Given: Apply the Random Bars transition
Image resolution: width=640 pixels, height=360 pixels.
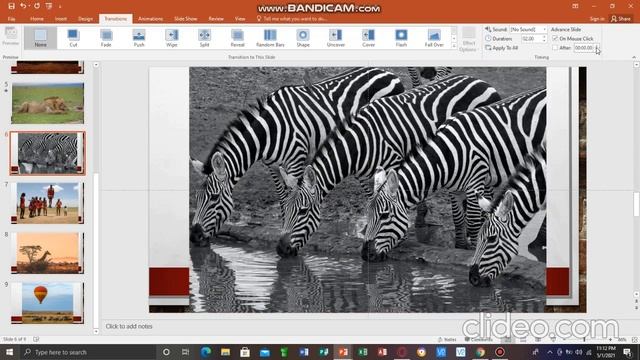Looking at the screenshot, I should (x=270, y=38).
